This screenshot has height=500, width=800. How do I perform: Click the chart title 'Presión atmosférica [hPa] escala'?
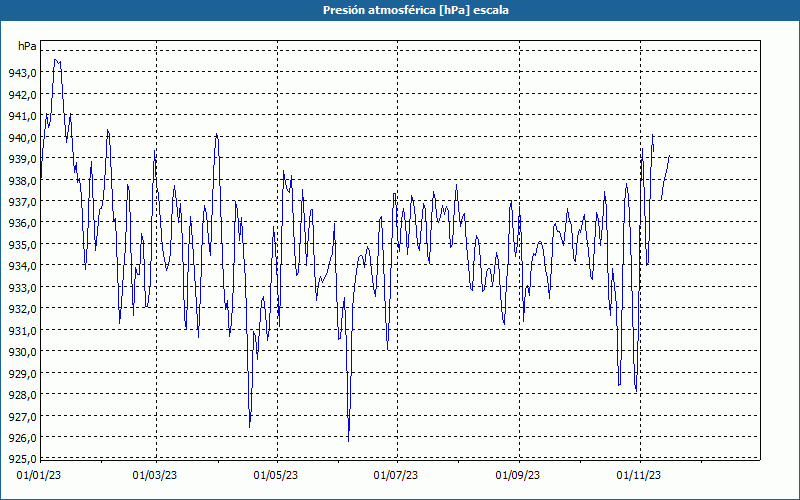tap(416, 10)
